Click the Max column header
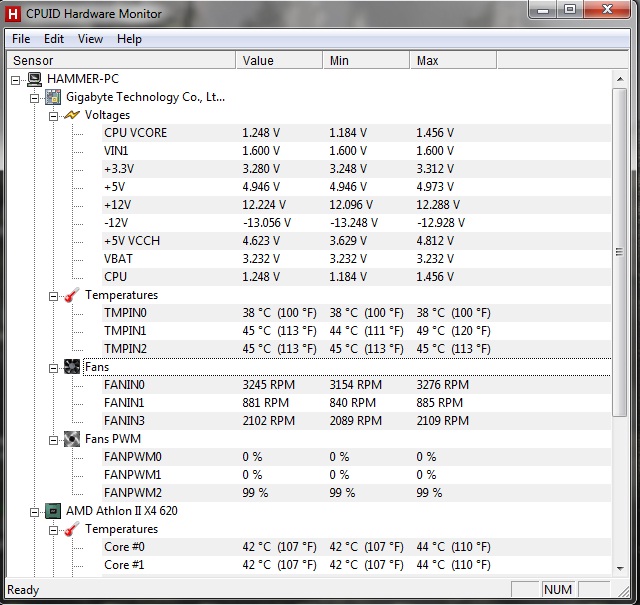Screen dimensions: 640x605 click(453, 60)
